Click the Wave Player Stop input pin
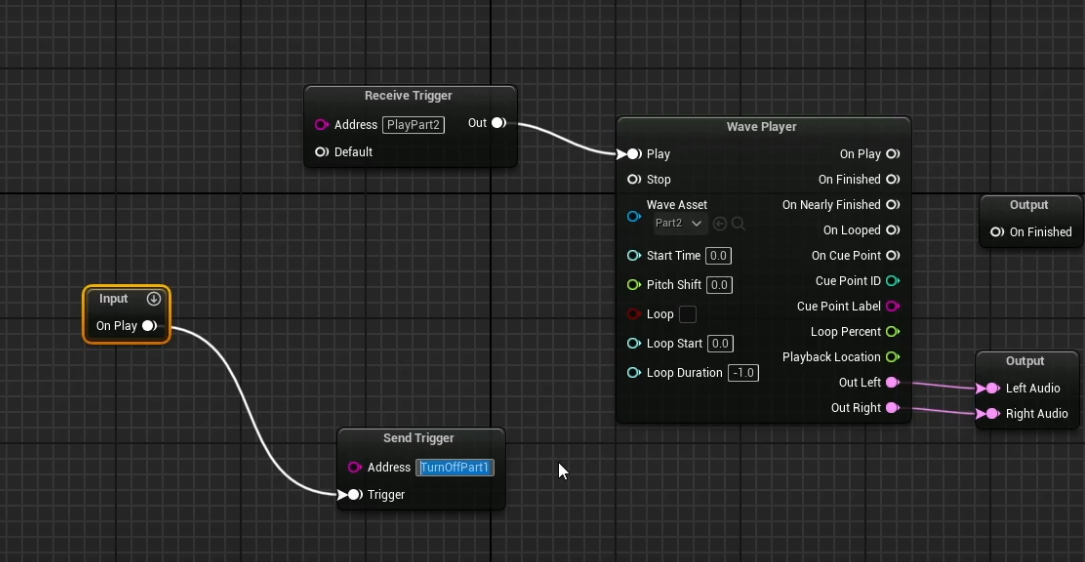 (634, 180)
